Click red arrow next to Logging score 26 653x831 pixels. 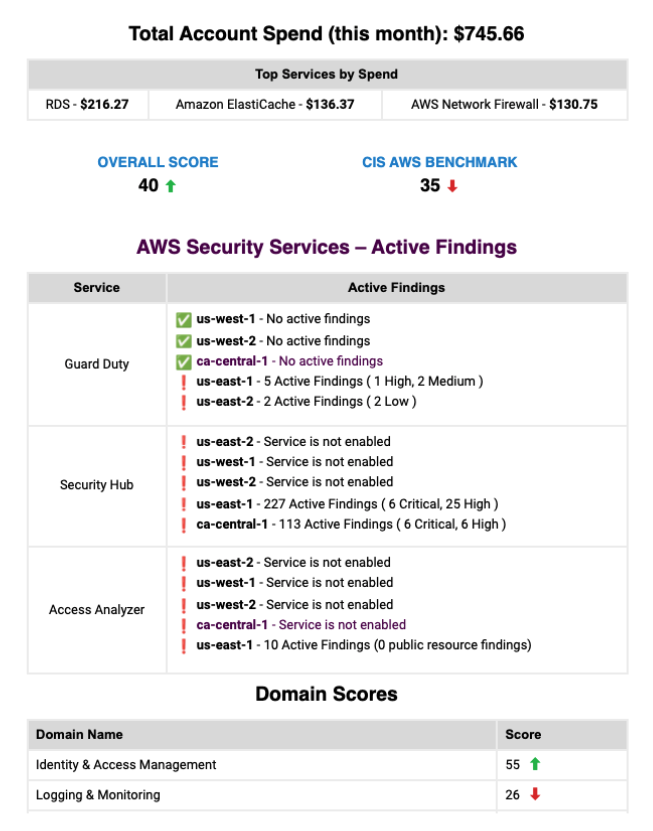pos(535,795)
